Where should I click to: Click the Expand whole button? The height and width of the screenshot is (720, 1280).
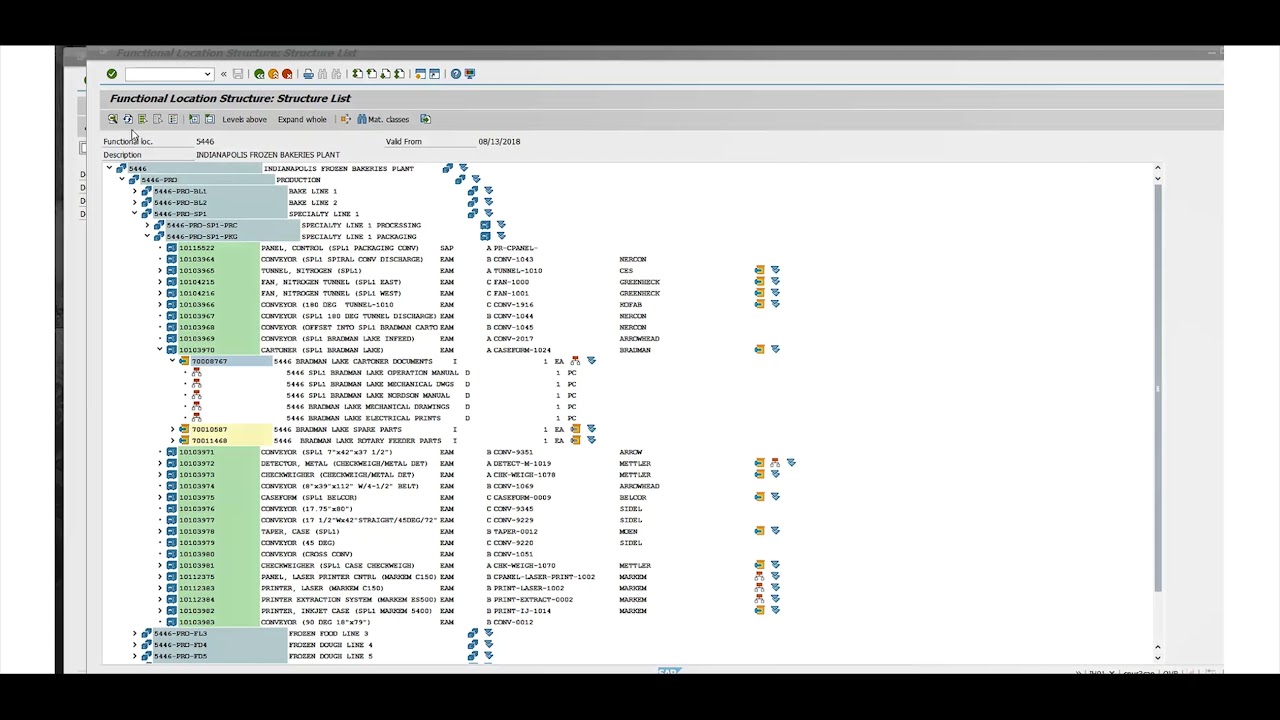pyautogui.click(x=302, y=119)
